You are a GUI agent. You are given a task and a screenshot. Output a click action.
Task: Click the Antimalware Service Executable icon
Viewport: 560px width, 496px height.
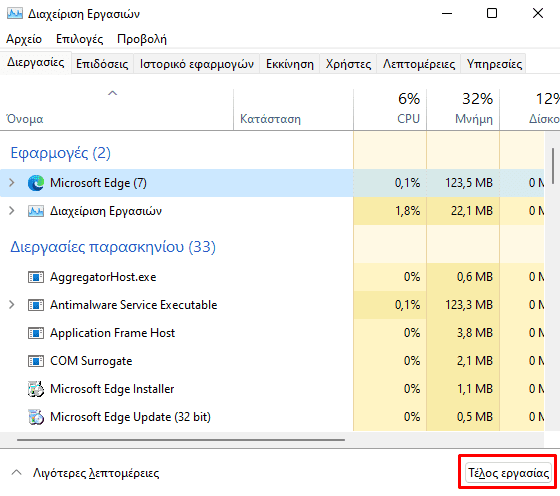click(x=36, y=305)
